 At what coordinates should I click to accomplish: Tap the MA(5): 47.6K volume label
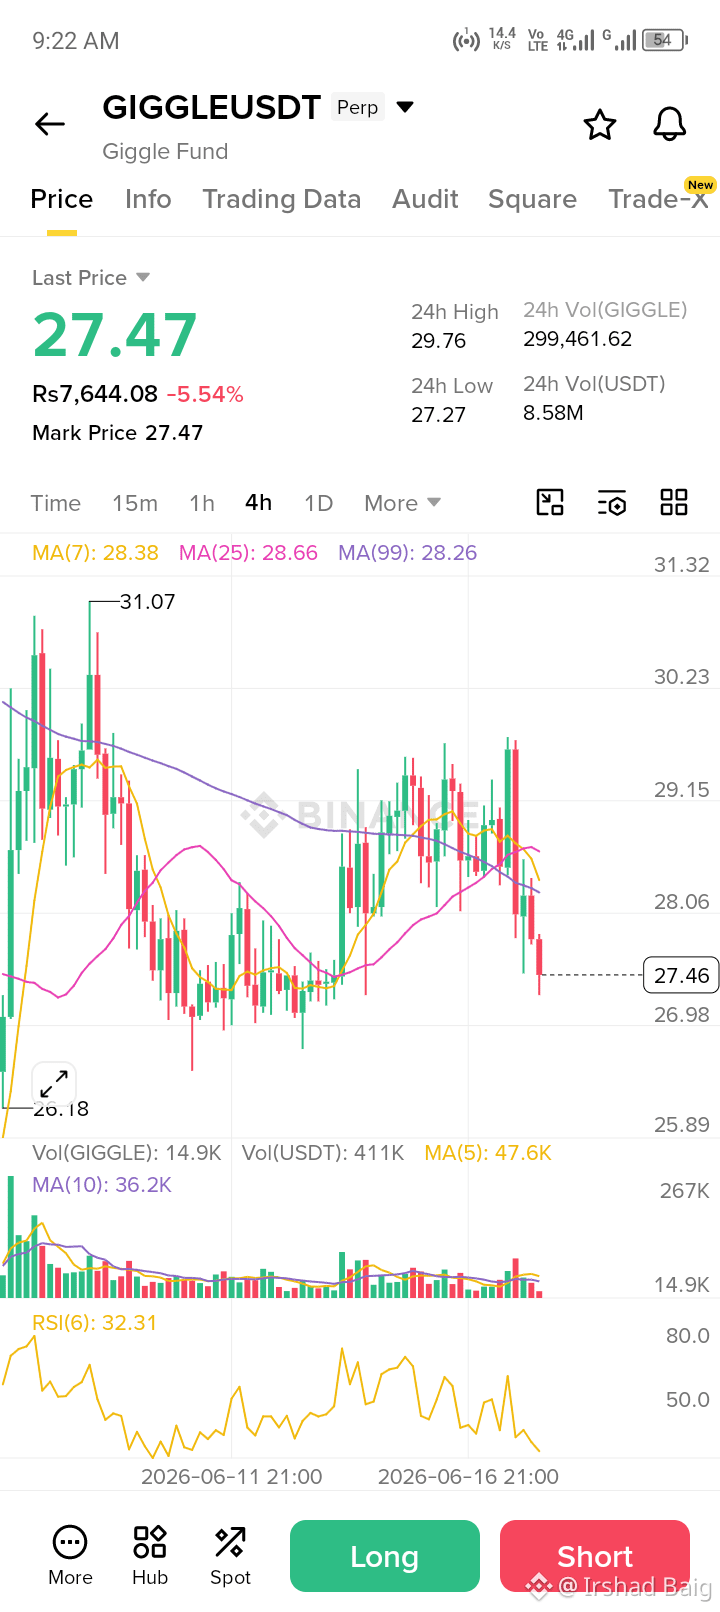click(488, 1153)
